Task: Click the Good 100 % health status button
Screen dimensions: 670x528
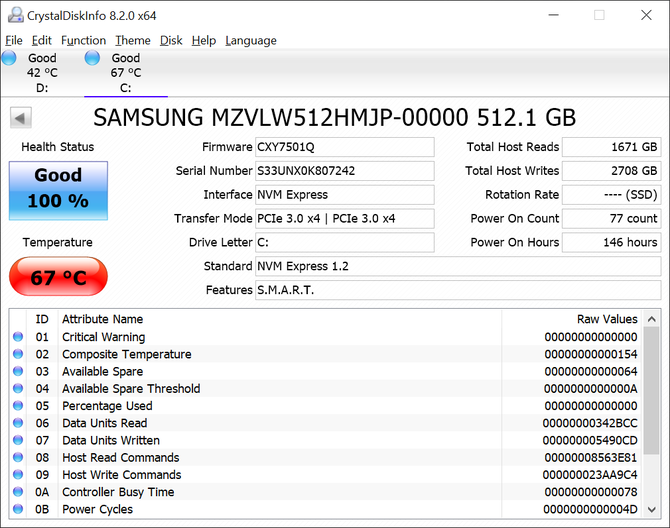Action: tap(58, 191)
